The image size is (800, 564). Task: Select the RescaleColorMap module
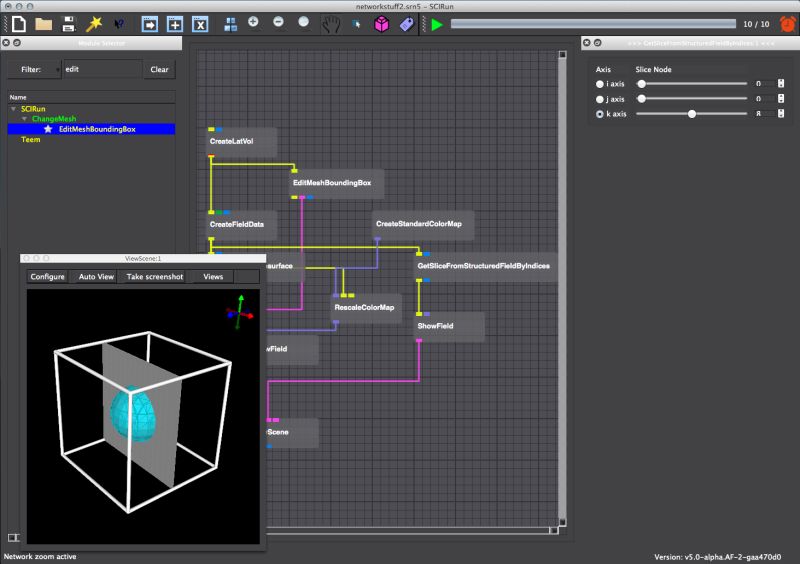click(366, 308)
